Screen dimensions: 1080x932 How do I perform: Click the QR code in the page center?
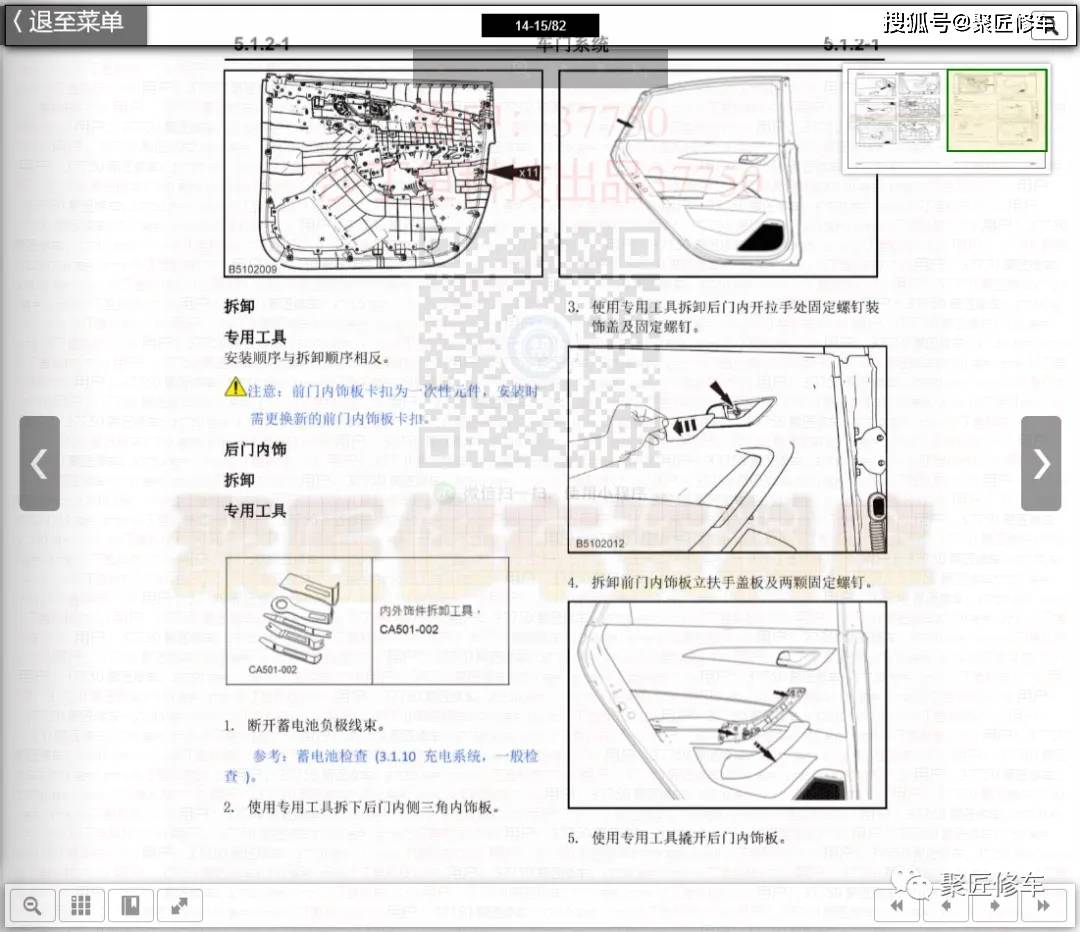540,350
